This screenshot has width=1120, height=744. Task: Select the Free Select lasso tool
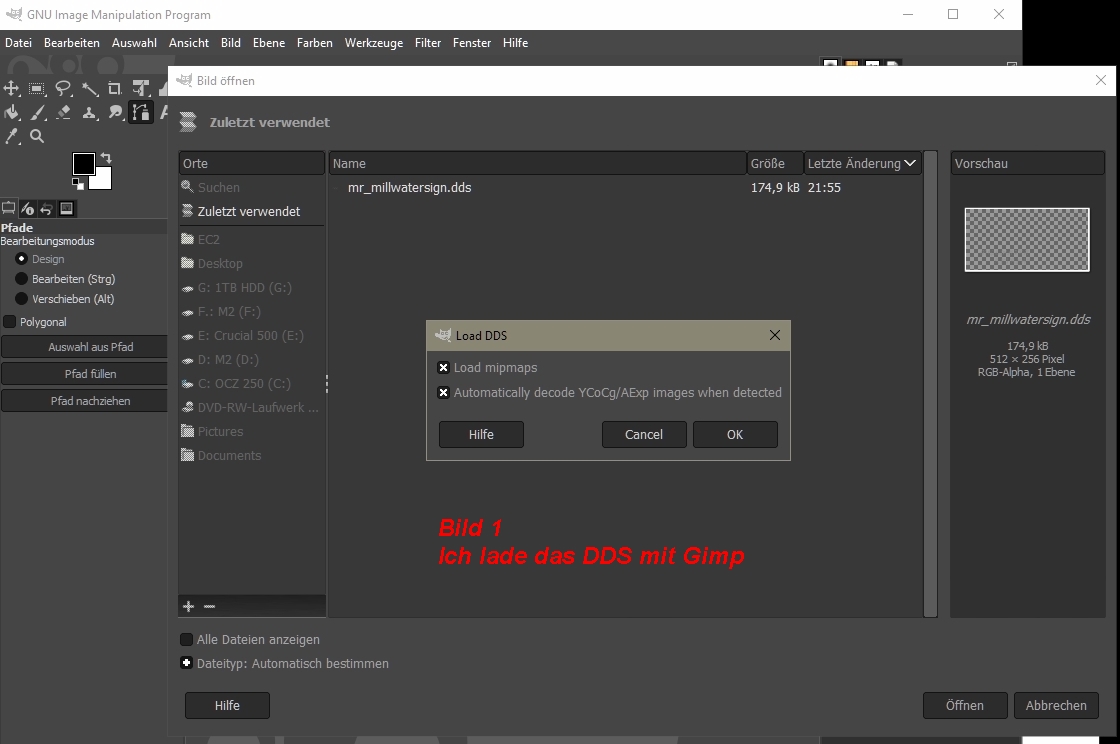(63, 89)
